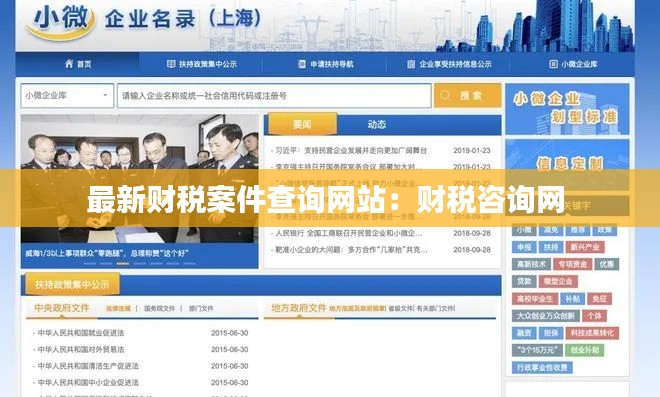
Task: Open 中华人民共和国对外贸易法
Action: coord(80,349)
